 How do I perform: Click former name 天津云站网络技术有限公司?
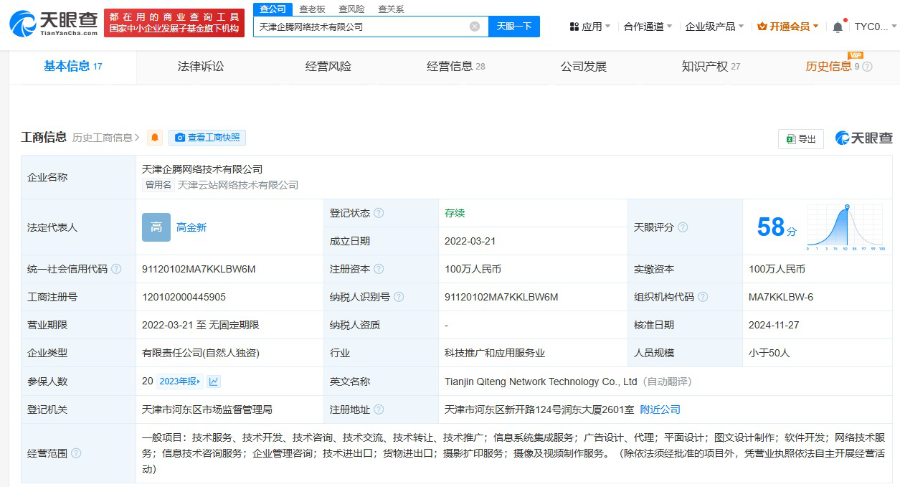tap(238, 185)
